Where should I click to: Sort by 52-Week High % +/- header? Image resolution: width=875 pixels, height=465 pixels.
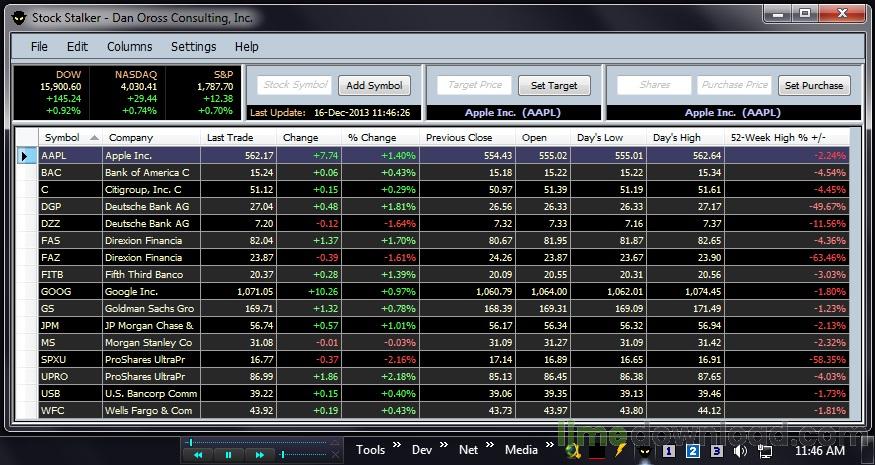pos(787,137)
